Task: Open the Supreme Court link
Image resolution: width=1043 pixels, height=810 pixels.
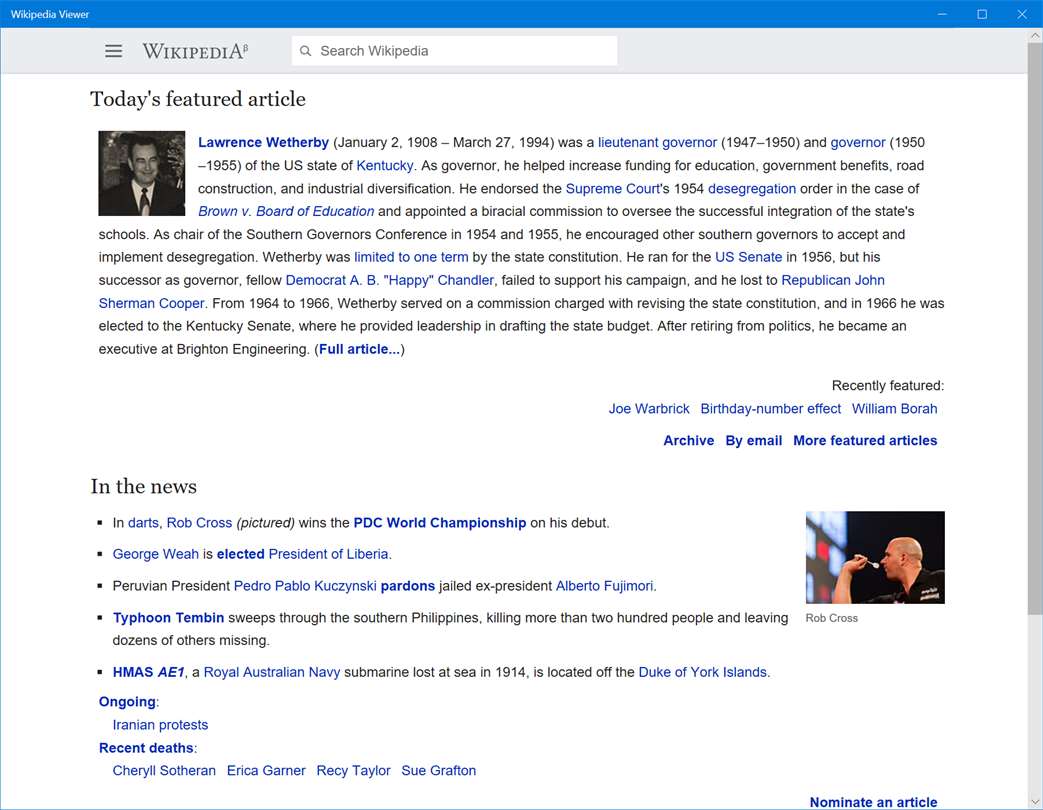Action: (612, 189)
